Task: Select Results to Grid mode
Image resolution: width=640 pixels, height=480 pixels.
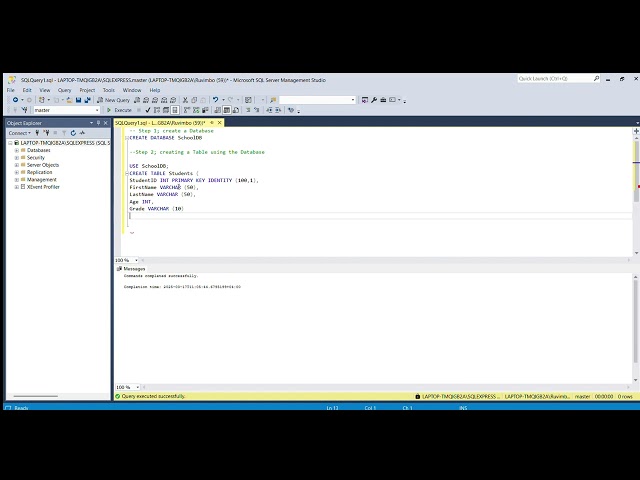Action: [x=227, y=110]
